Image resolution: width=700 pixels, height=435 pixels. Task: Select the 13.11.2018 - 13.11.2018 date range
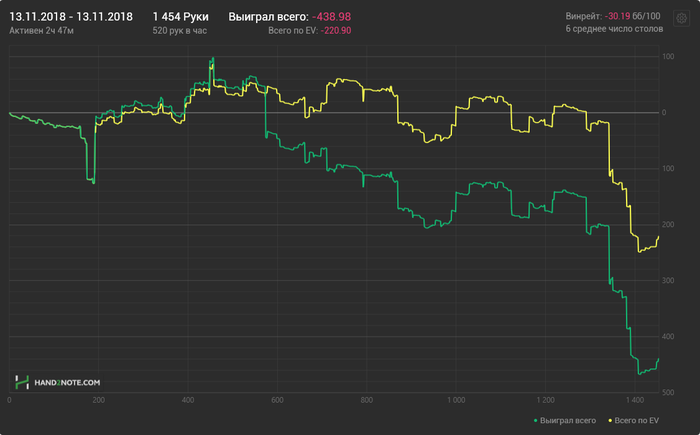(x=71, y=17)
